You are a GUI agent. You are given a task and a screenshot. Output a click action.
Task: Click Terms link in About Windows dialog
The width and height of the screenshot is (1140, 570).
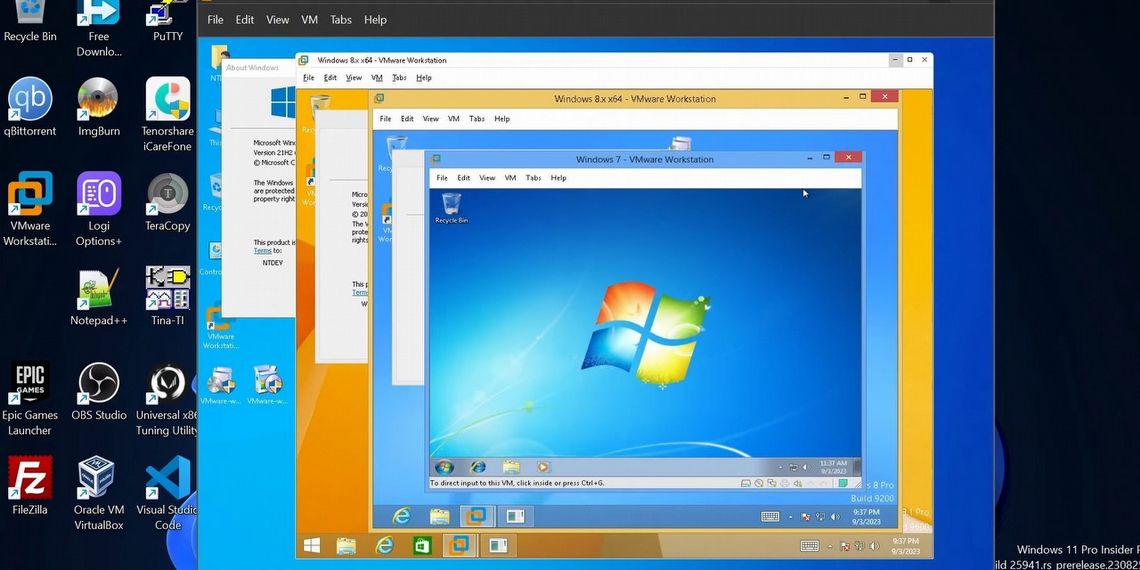click(262, 251)
